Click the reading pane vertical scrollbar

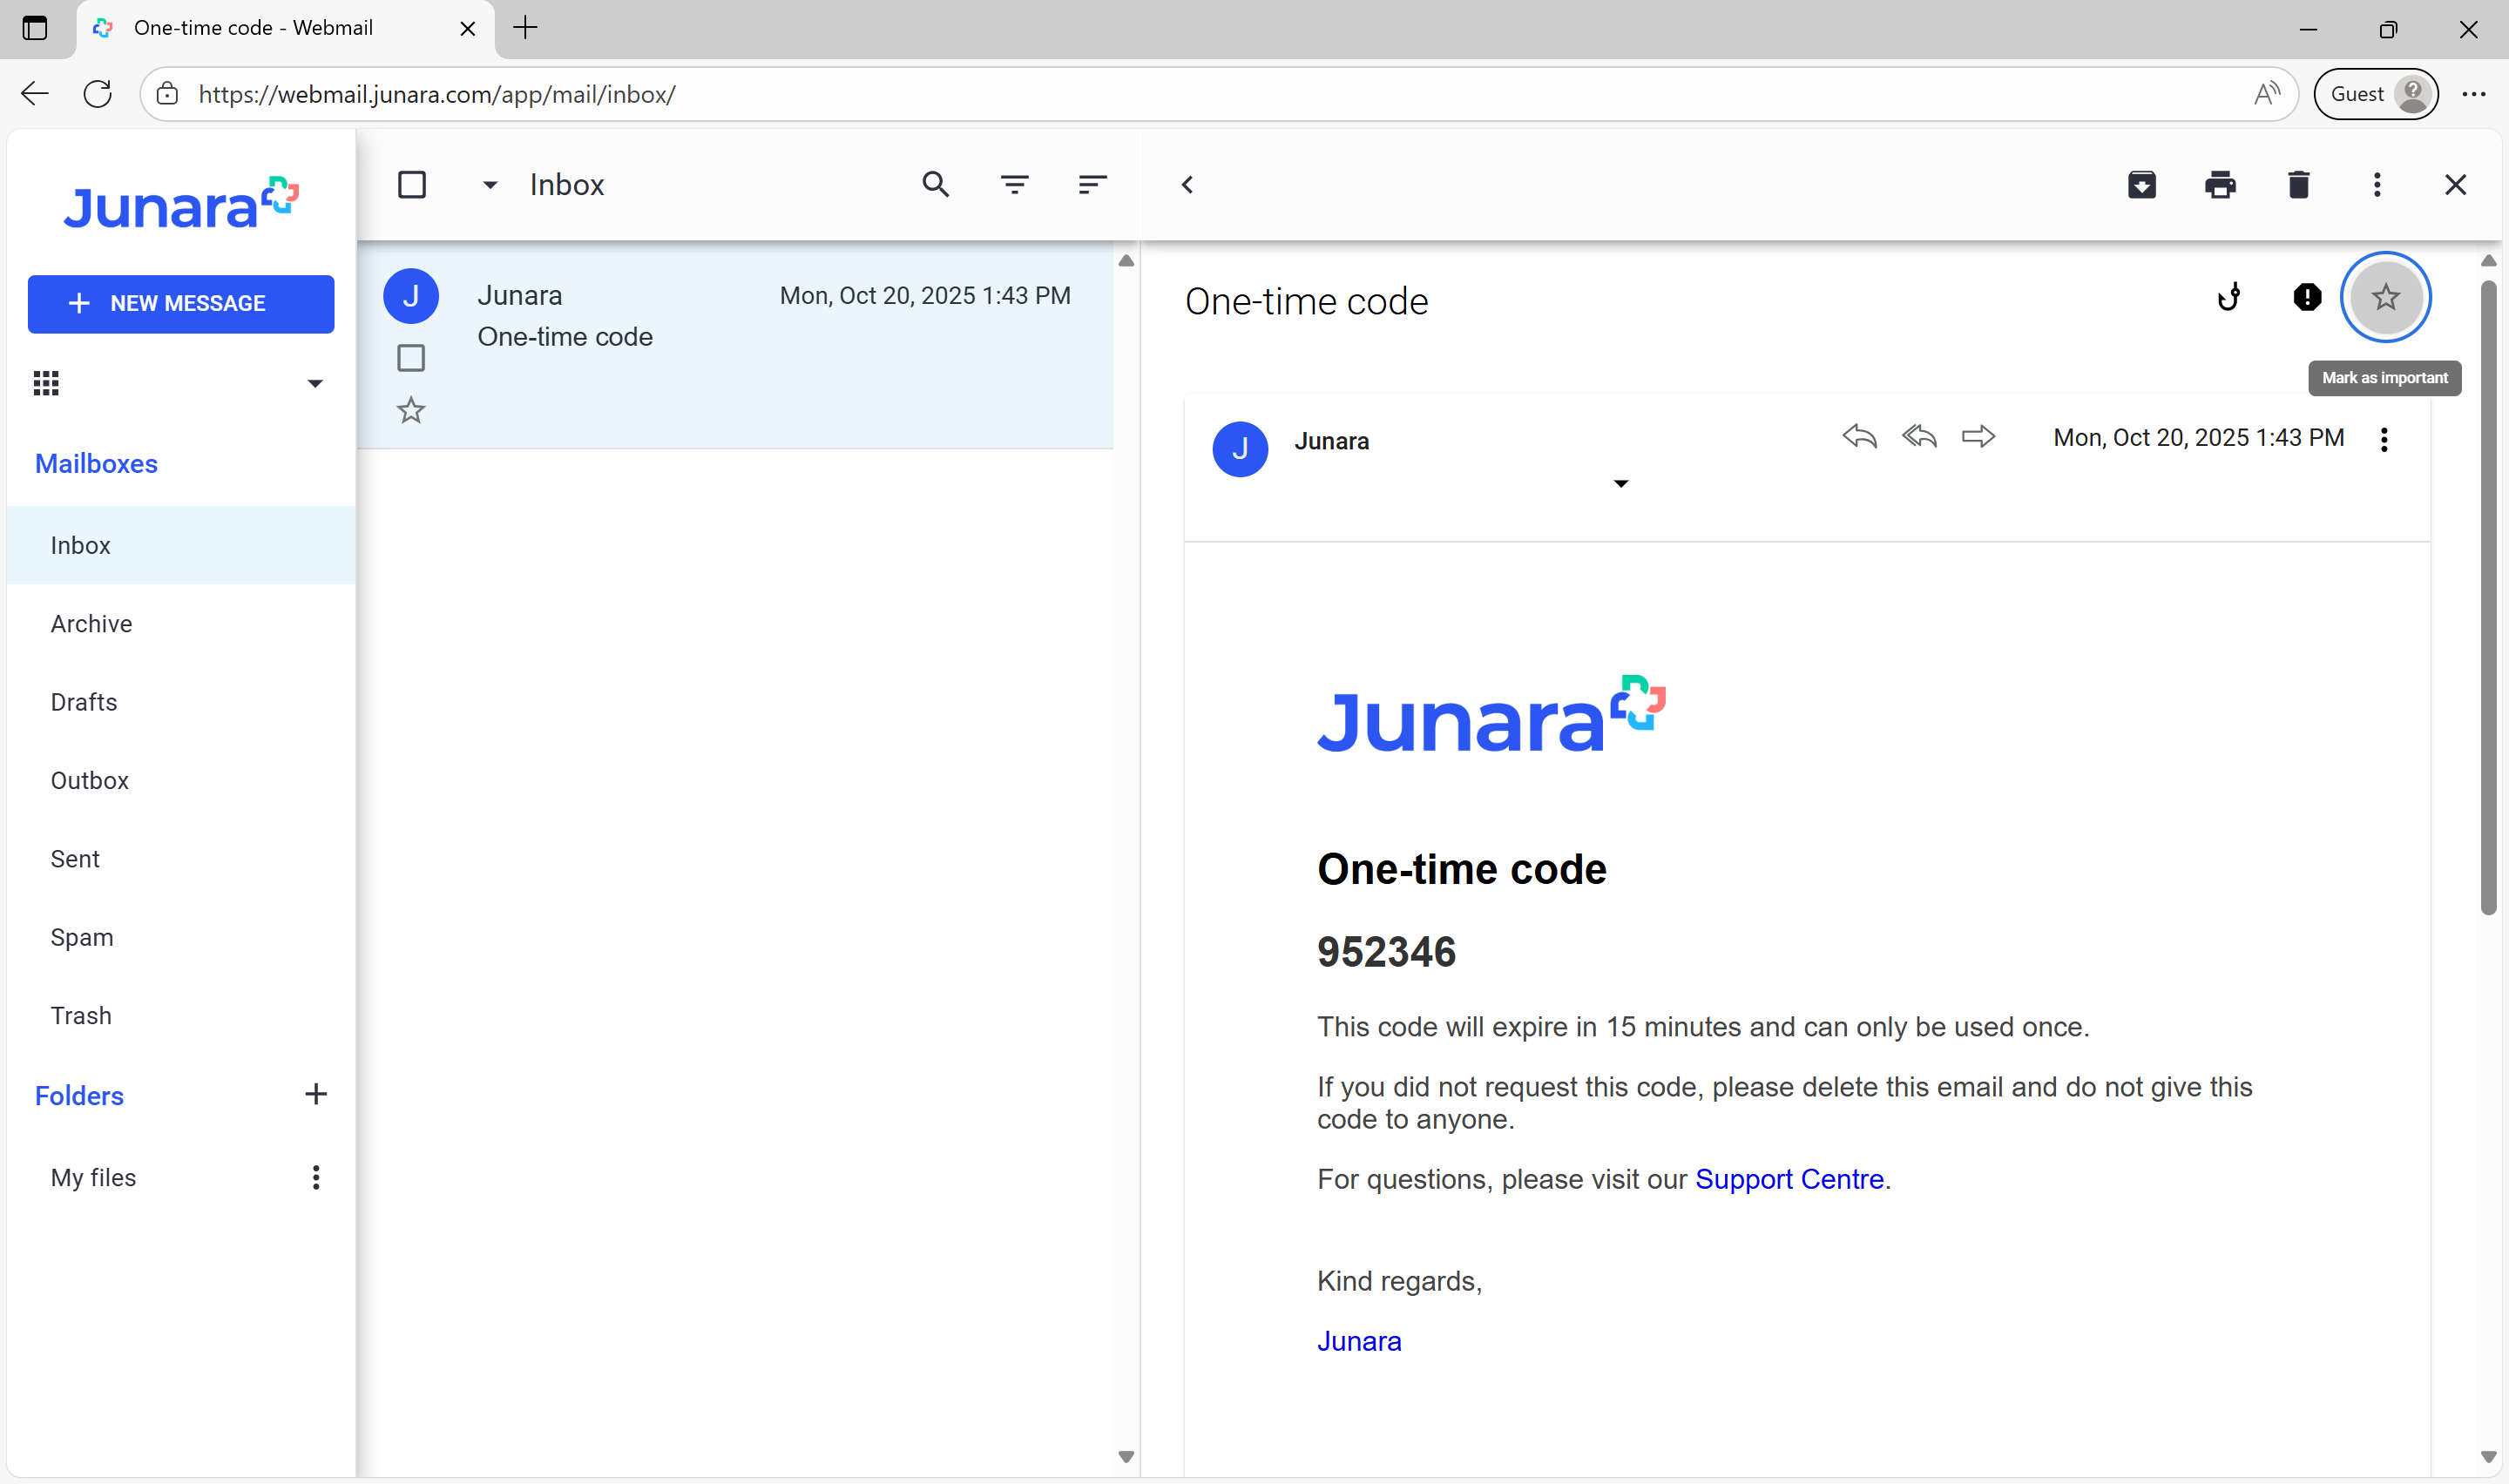click(2487, 600)
